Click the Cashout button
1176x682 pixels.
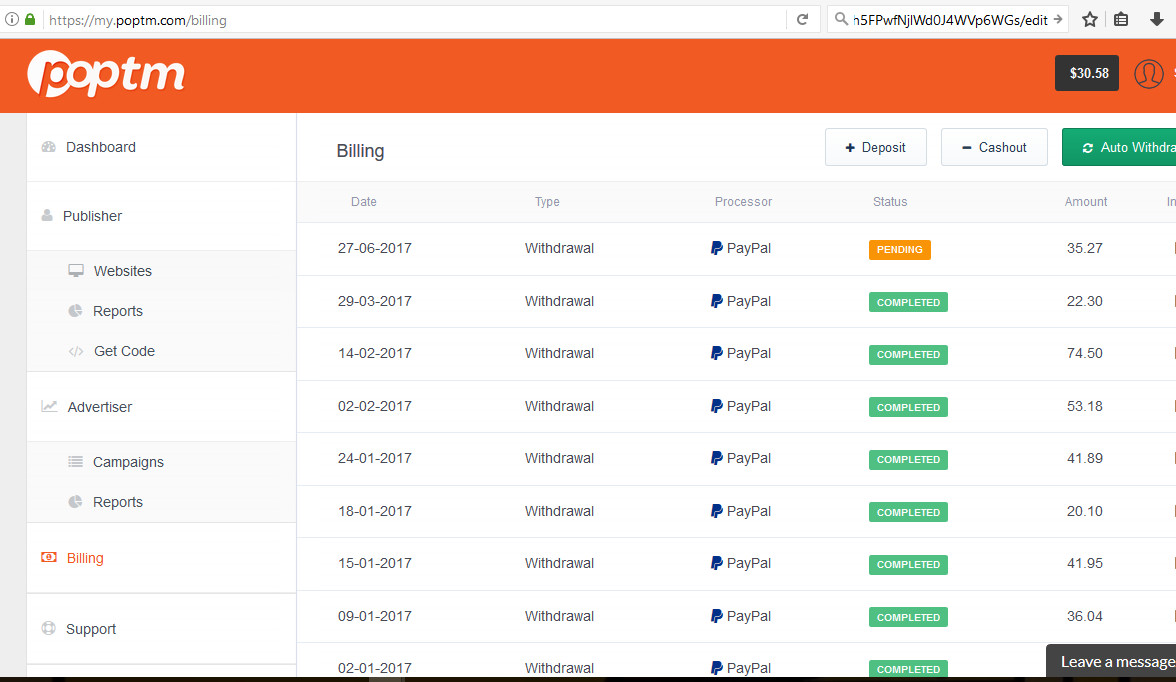[994, 147]
